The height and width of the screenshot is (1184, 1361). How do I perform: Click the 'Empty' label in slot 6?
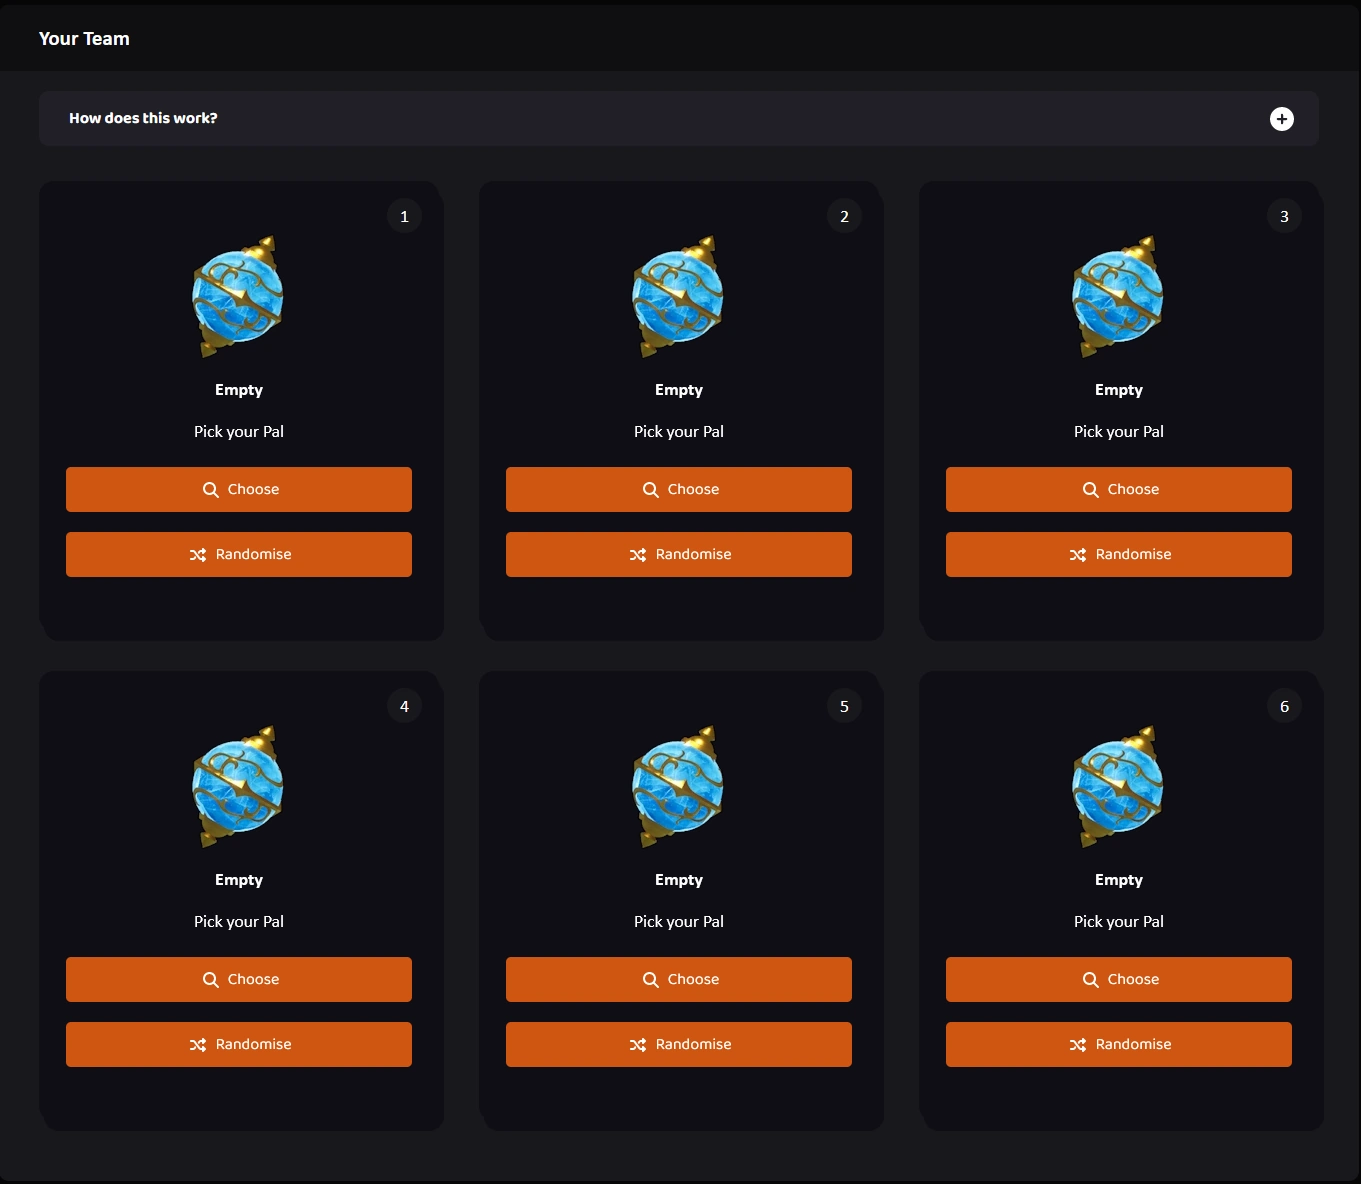click(1119, 880)
